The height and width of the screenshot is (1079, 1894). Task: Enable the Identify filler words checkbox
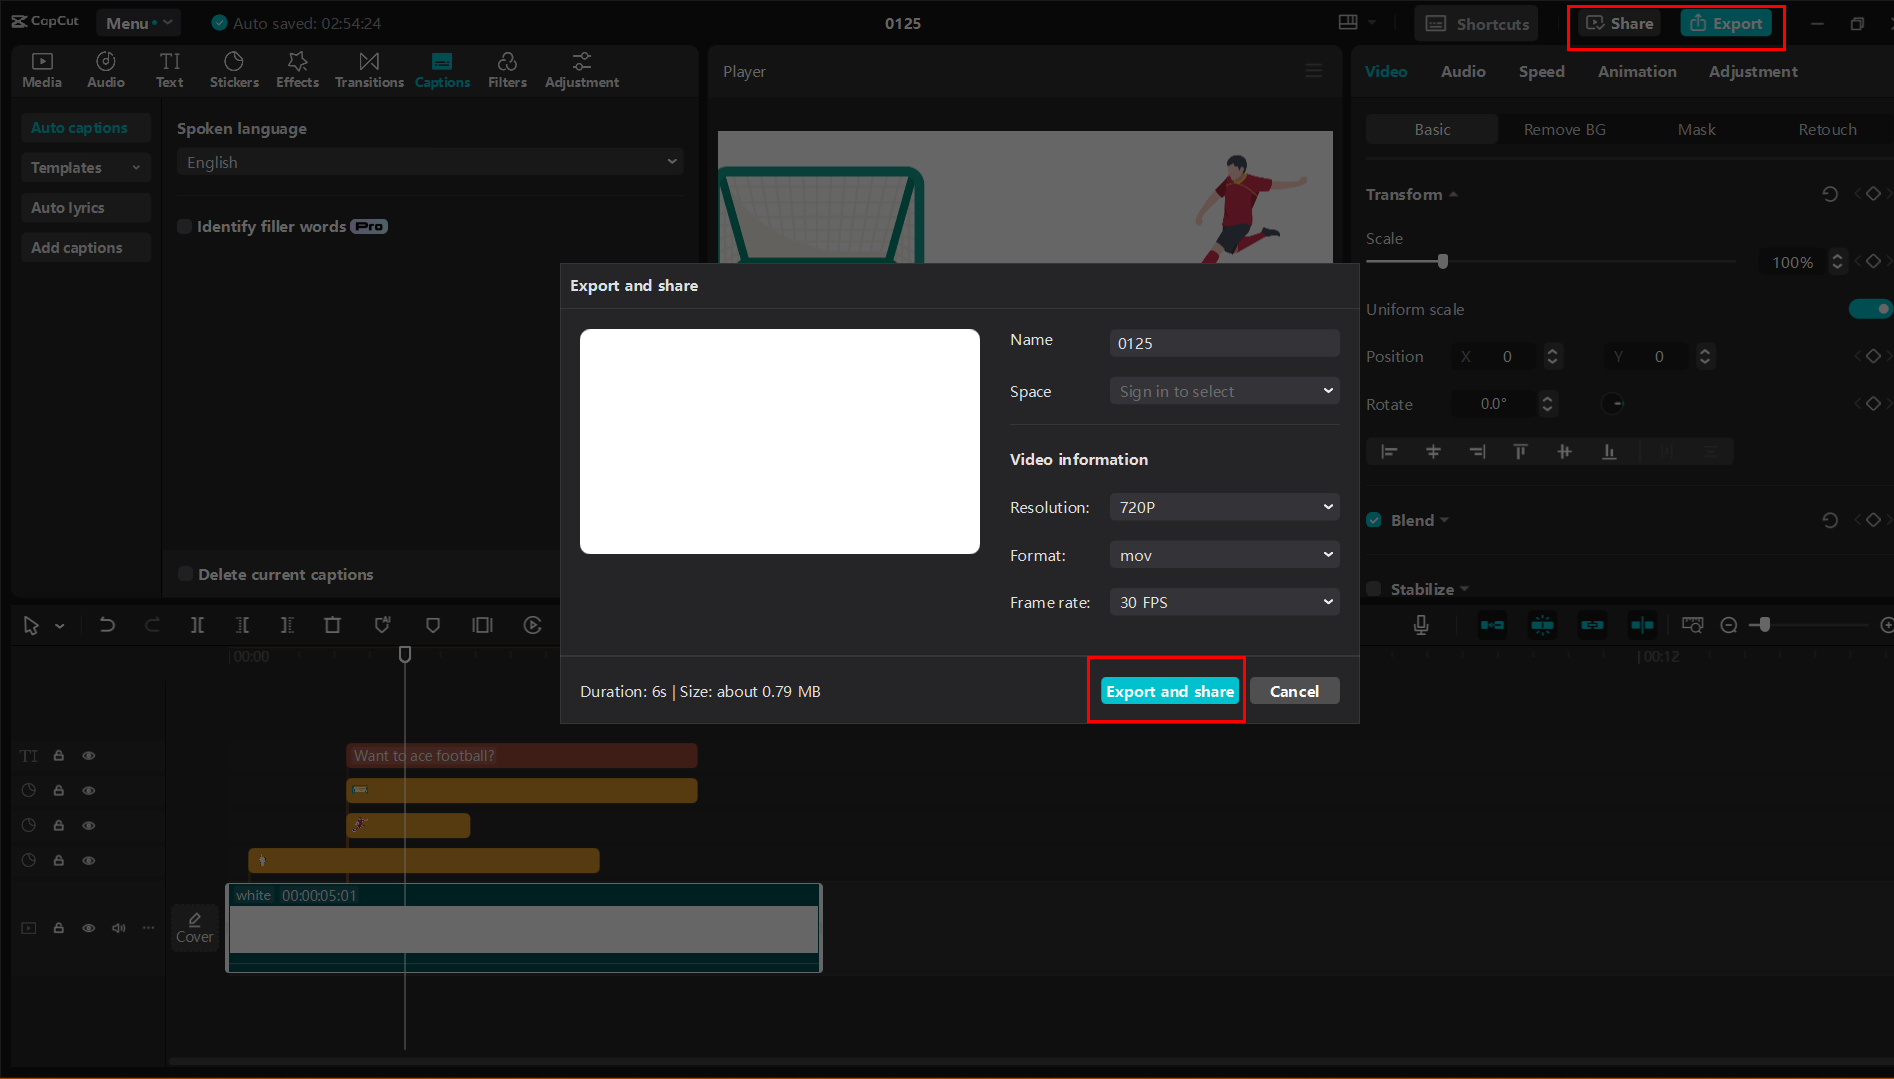coord(185,226)
